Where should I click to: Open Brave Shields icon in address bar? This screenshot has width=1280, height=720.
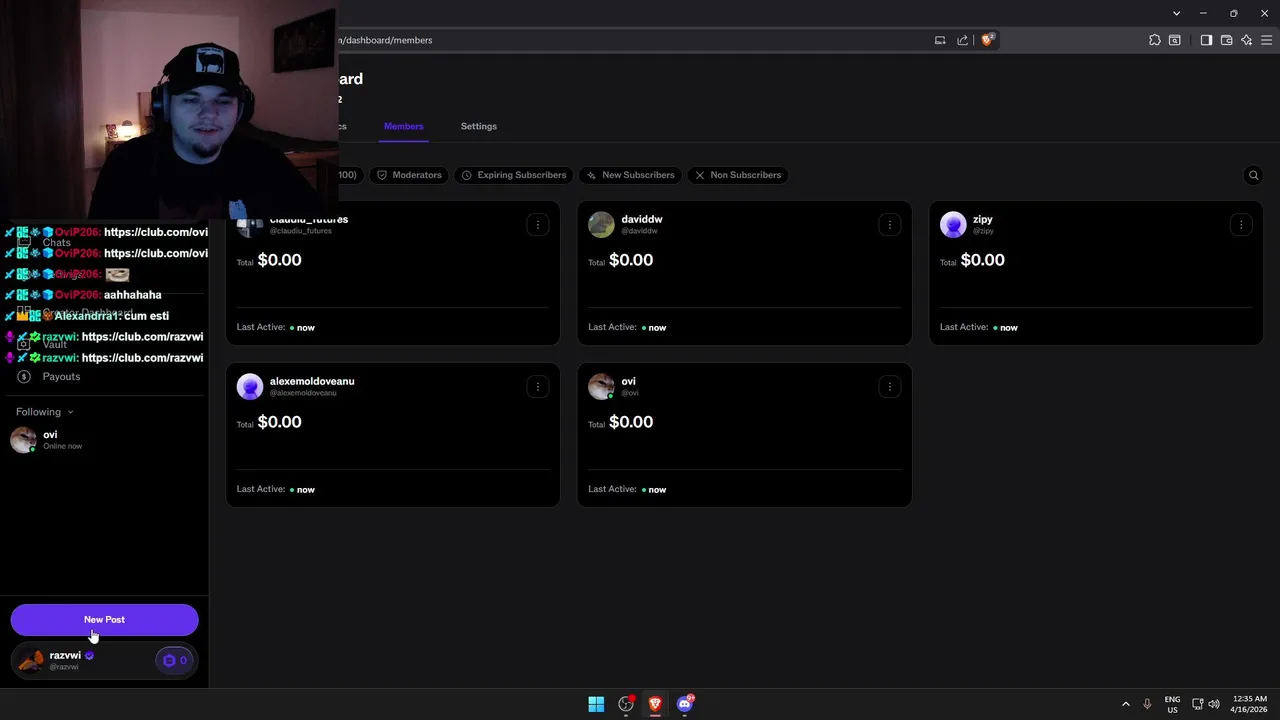coord(987,40)
